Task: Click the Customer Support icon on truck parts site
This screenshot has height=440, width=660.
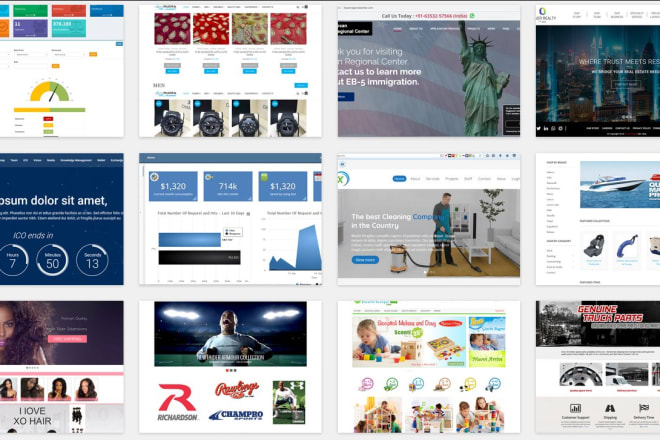Action: point(575,408)
